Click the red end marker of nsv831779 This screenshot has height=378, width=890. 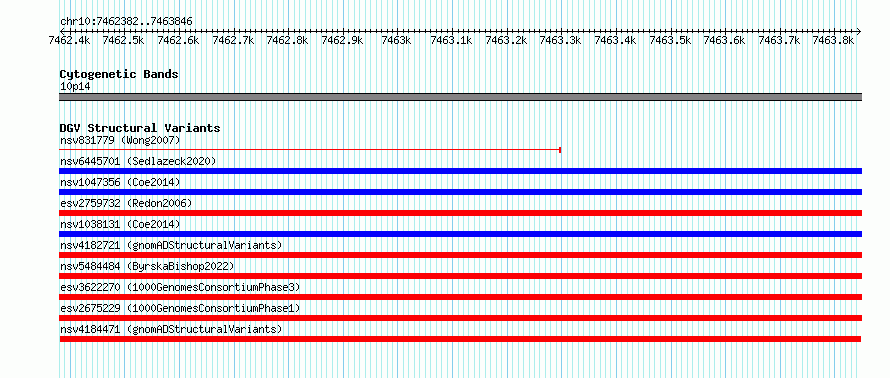[x=560, y=150]
